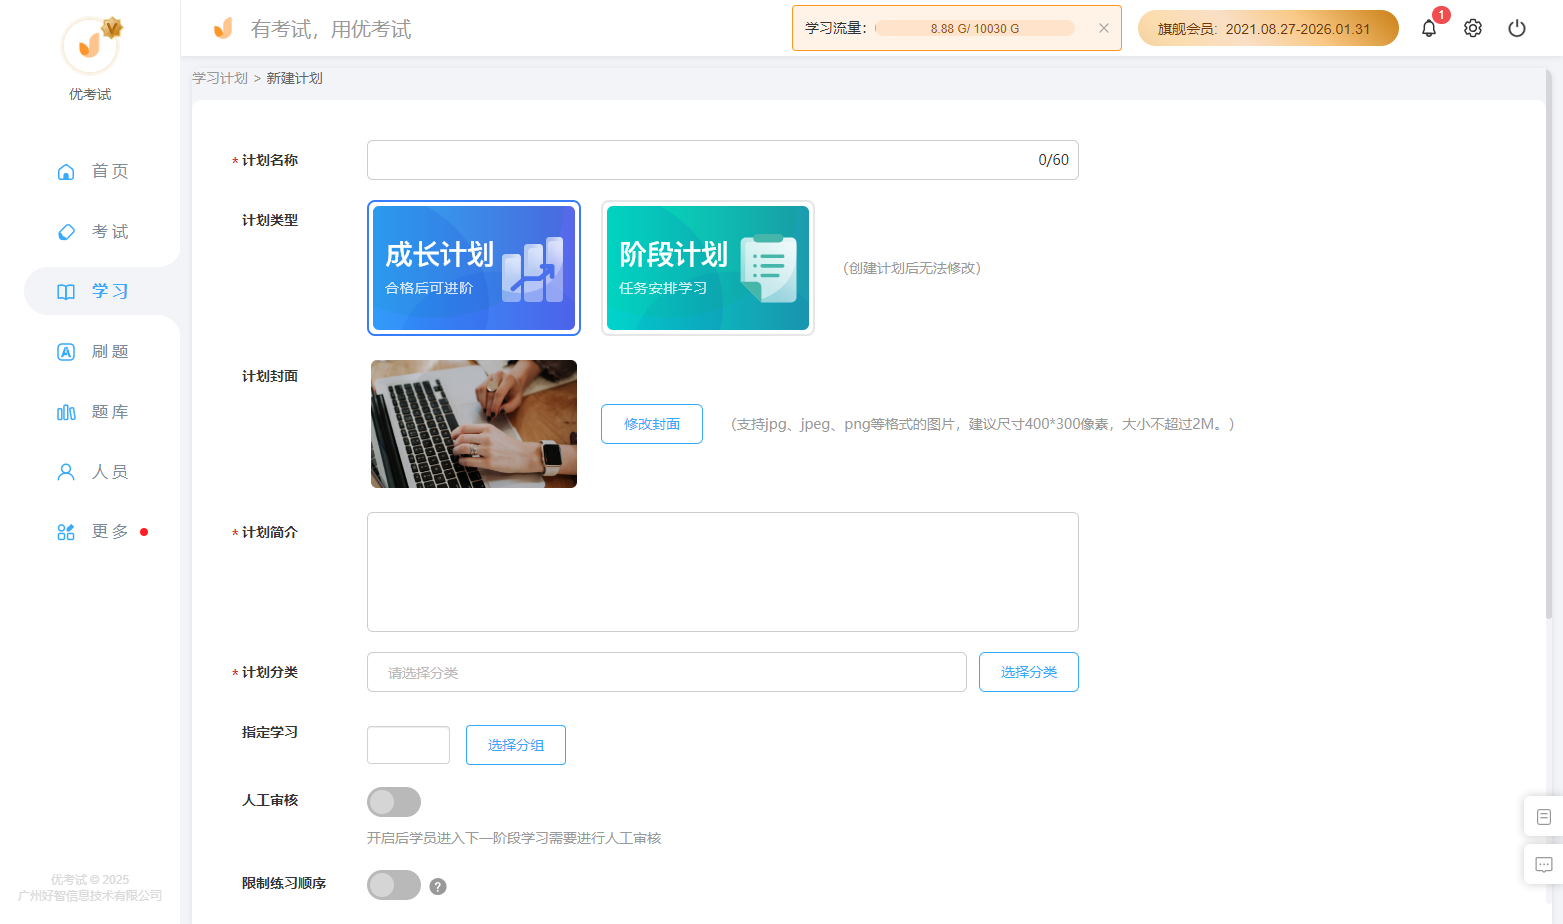Click the page vertical scrollbar
The image size is (1563, 924).
1548,345
